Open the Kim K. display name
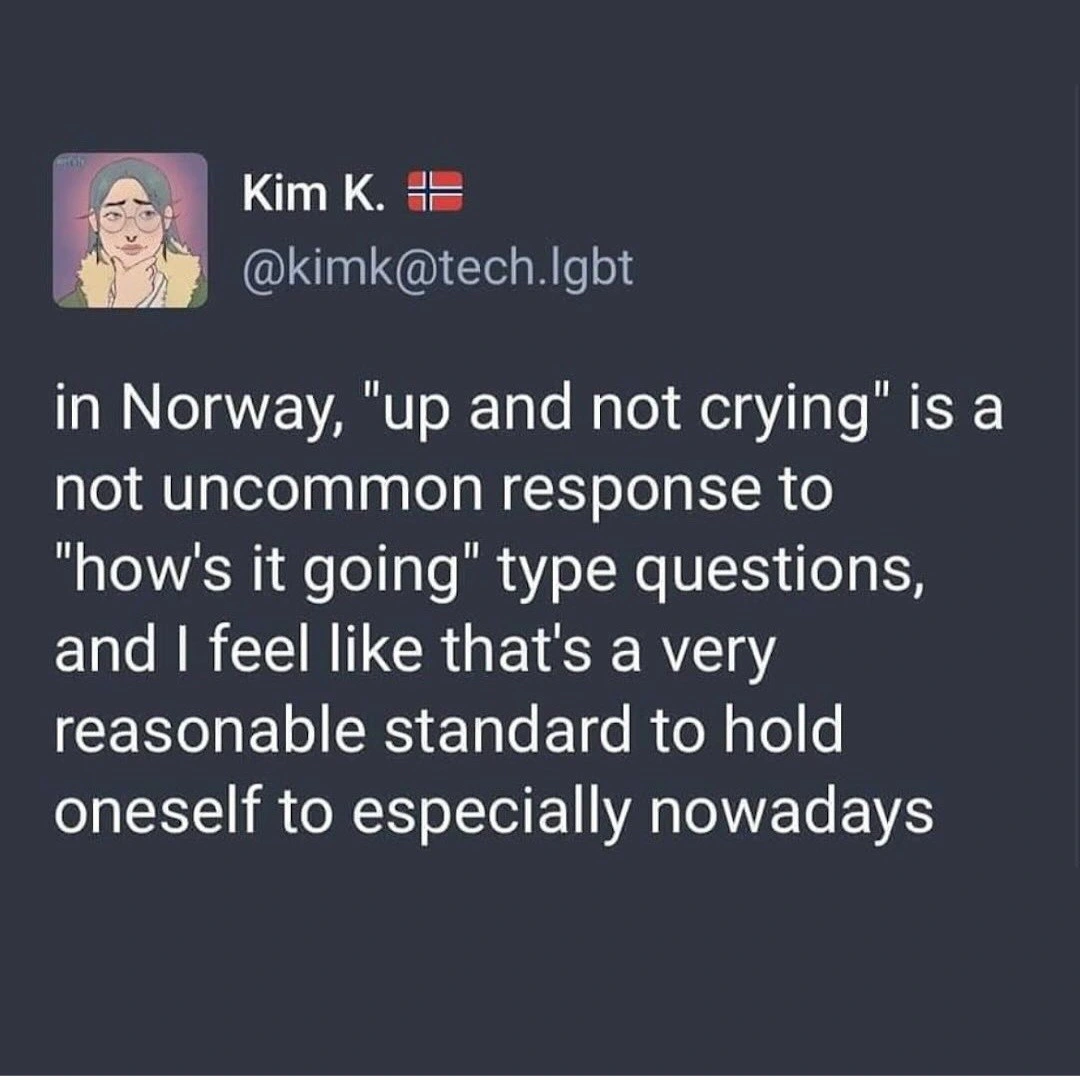The height and width of the screenshot is (1080, 1080). tap(313, 193)
